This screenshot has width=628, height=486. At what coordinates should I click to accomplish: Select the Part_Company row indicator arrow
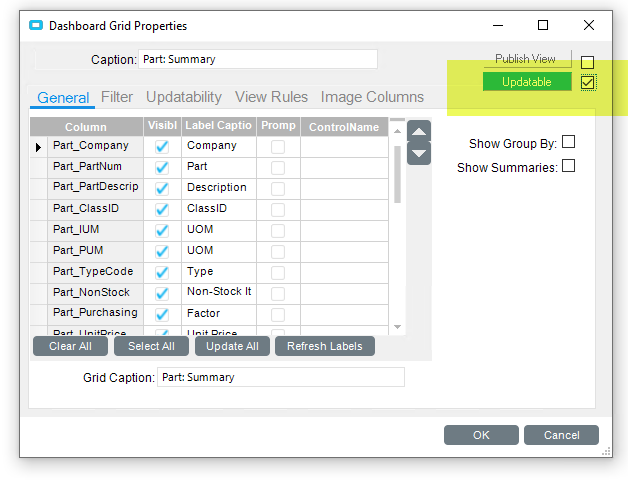pyautogui.click(x=39, y=146)
